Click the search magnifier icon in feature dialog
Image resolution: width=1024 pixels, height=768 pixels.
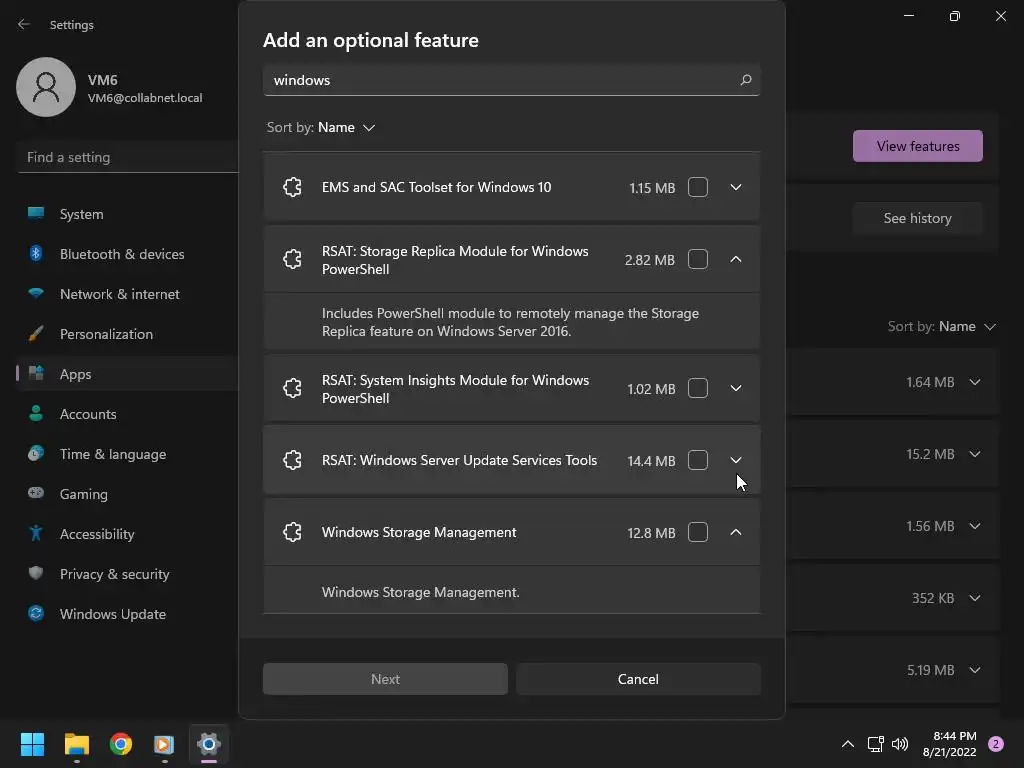tap(745, 80)
